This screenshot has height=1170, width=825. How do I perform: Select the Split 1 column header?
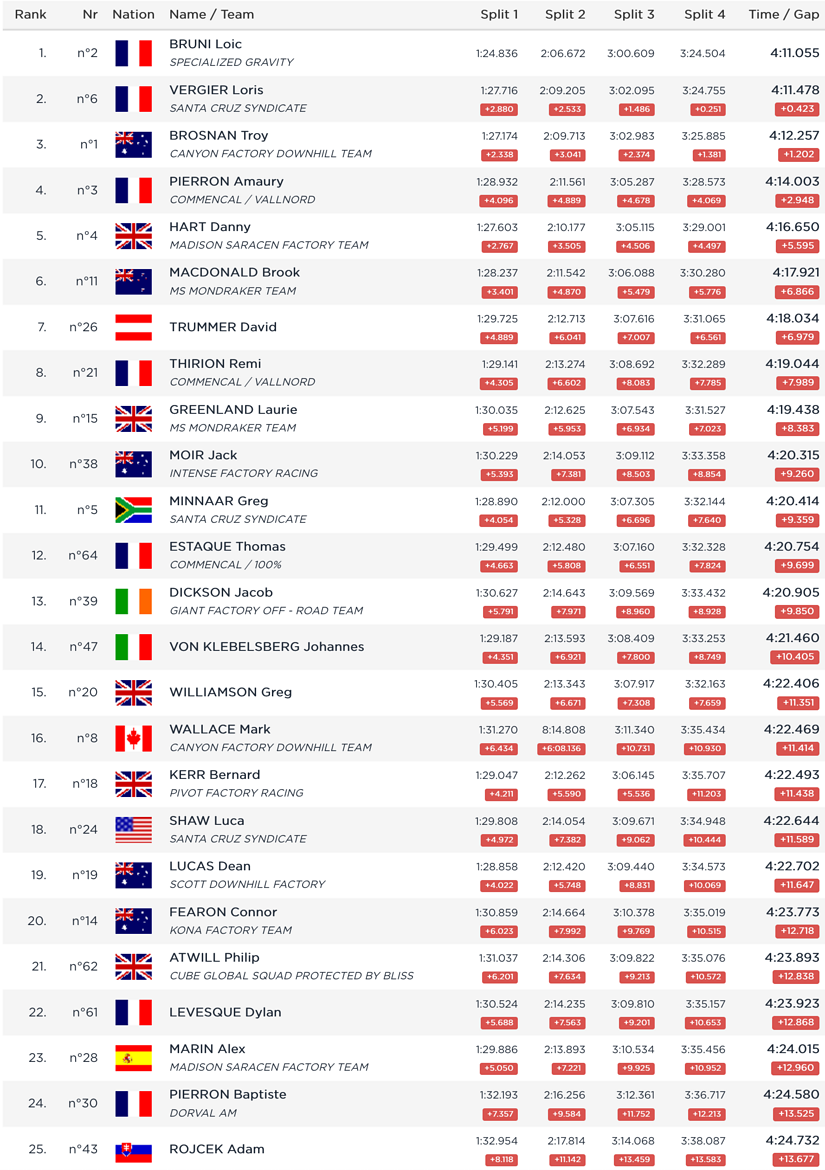[499, 14]
